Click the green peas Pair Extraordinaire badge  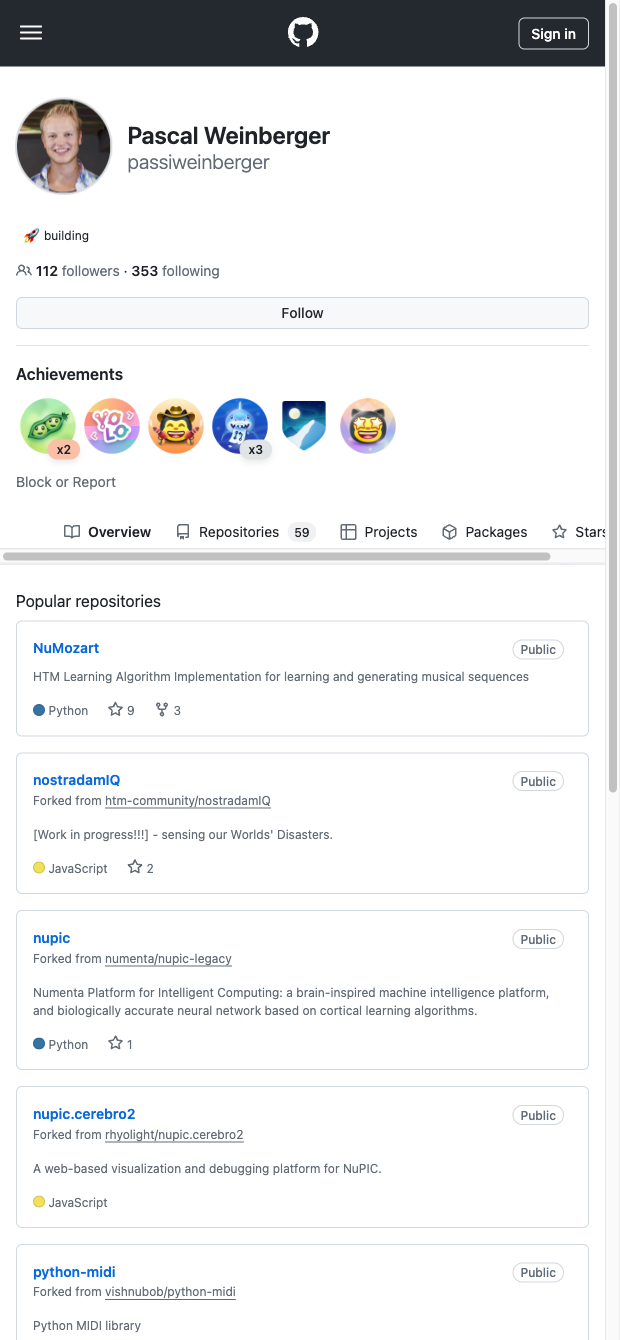pyautogui.click(x=48, y=426)
